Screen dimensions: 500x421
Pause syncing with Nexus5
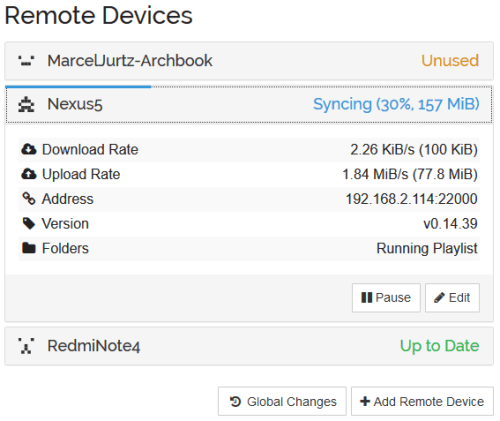pyautogui.click(x=386, y=298)
